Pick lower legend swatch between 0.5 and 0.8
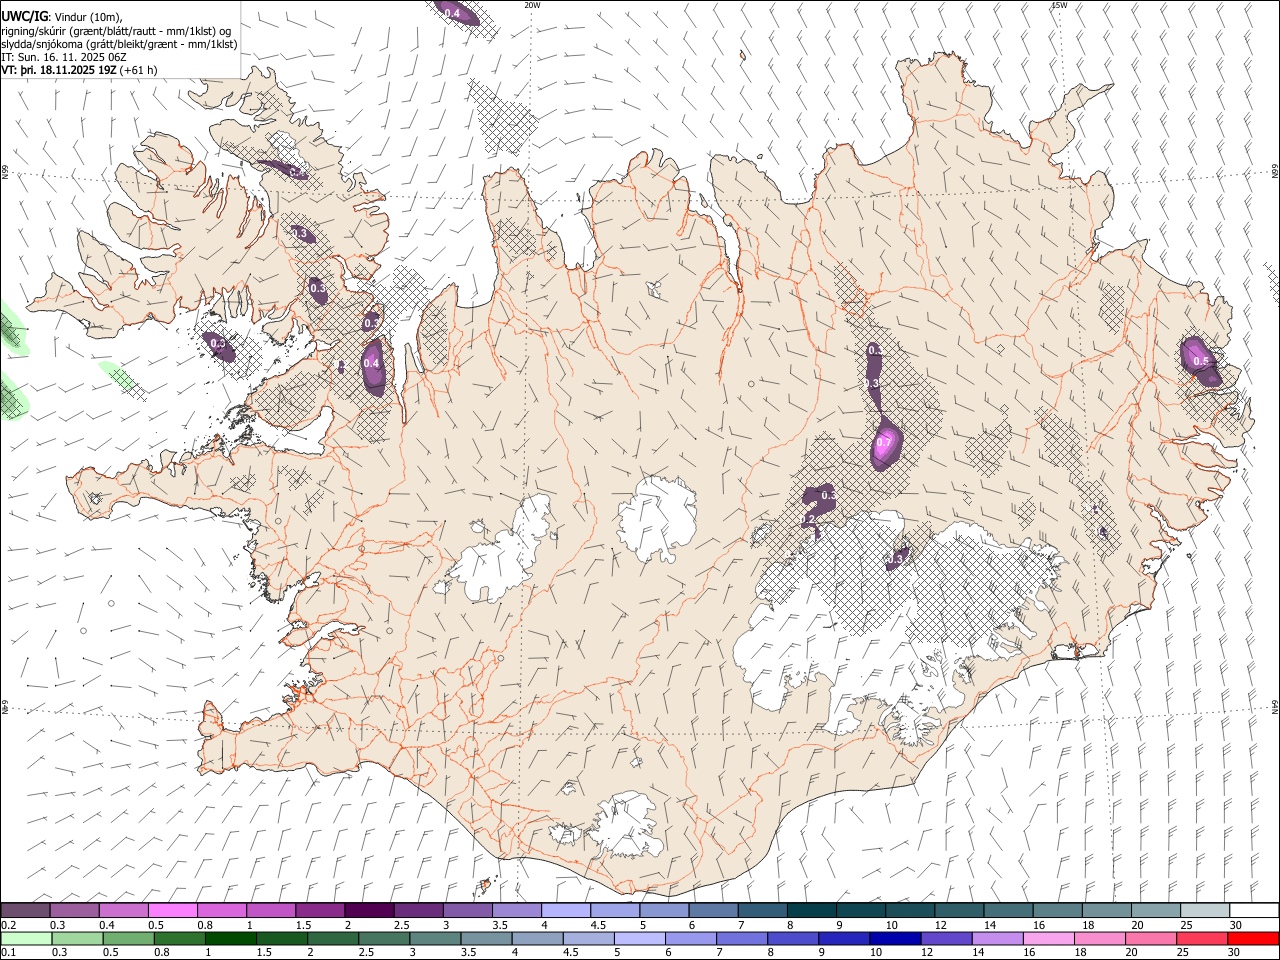Screen dimensions: 1280x960 tap(126, 938)
